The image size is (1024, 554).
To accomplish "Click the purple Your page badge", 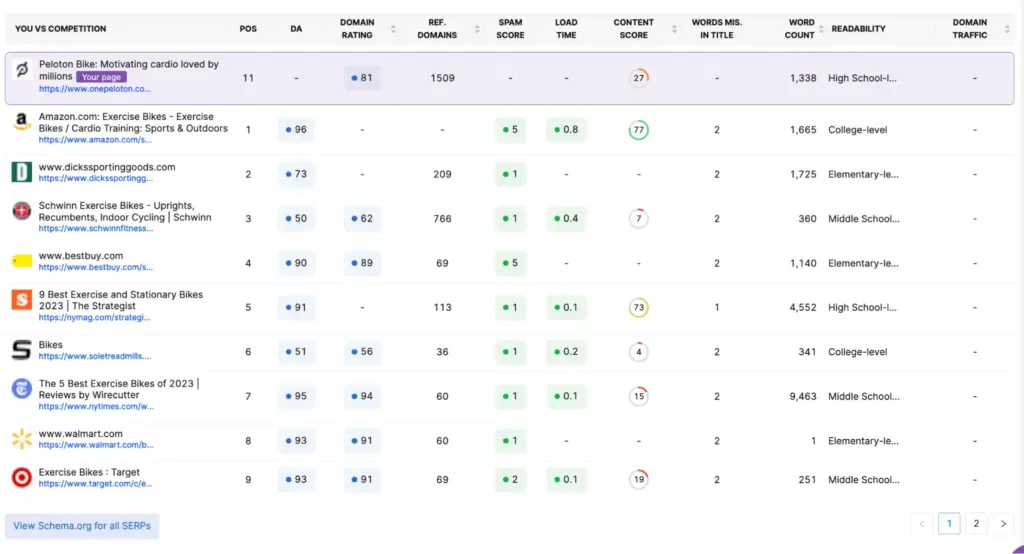I will (x=101, y=76).
